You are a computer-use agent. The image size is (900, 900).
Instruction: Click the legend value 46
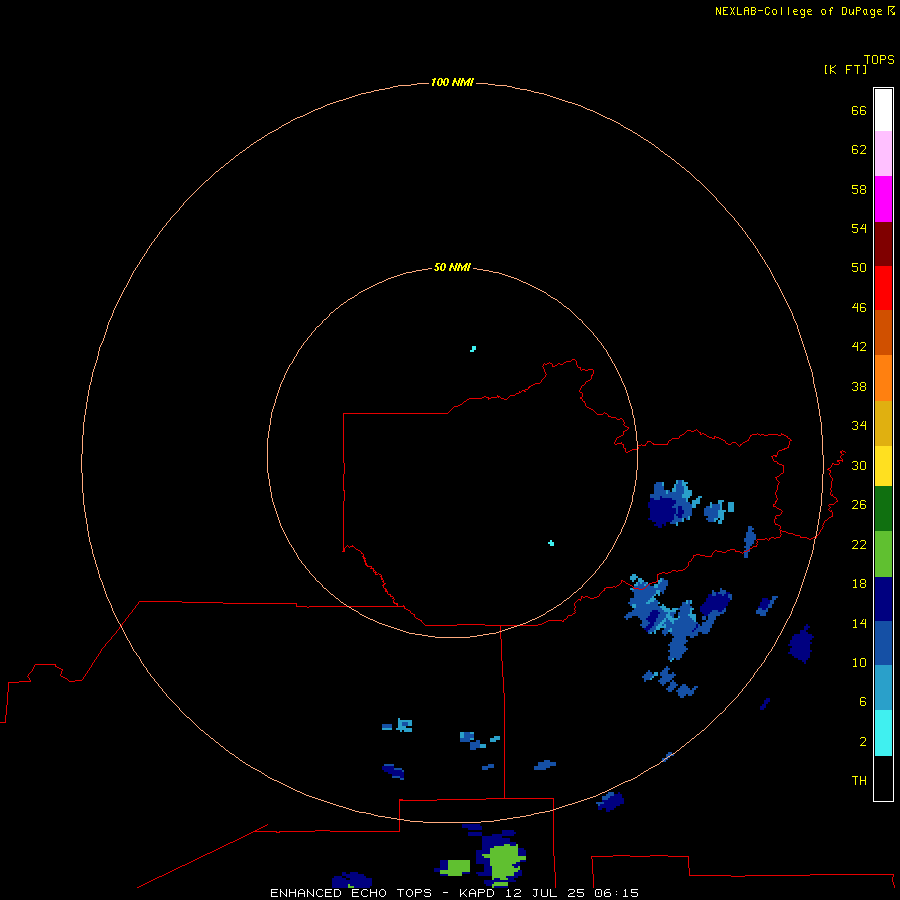pyautogui.click(x=859, y=308)
